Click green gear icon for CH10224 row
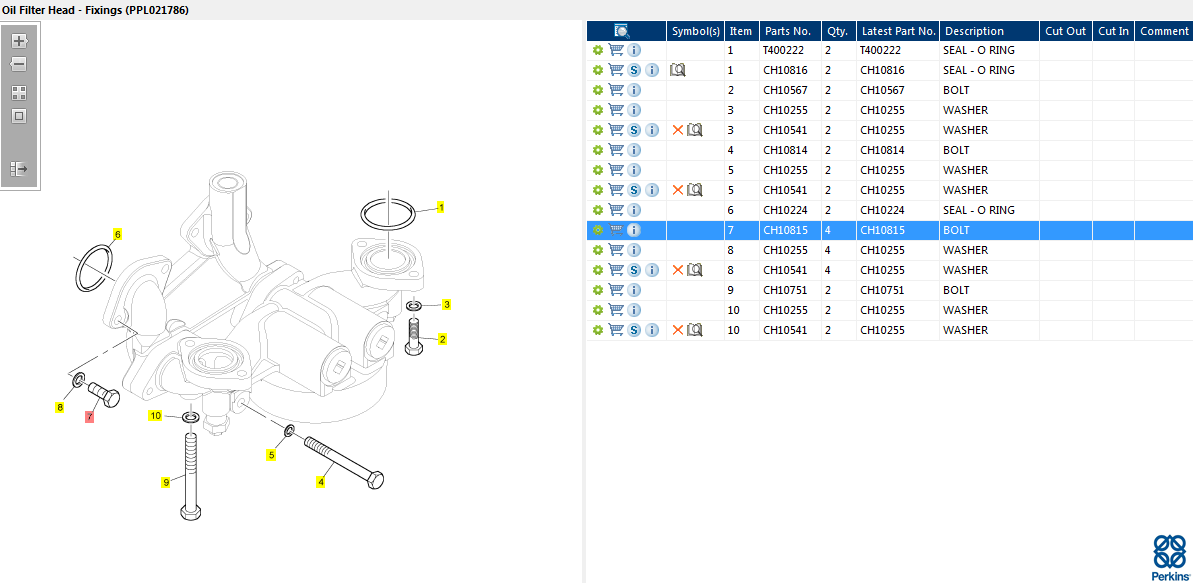1193x583 pixels. click(598, 210)
